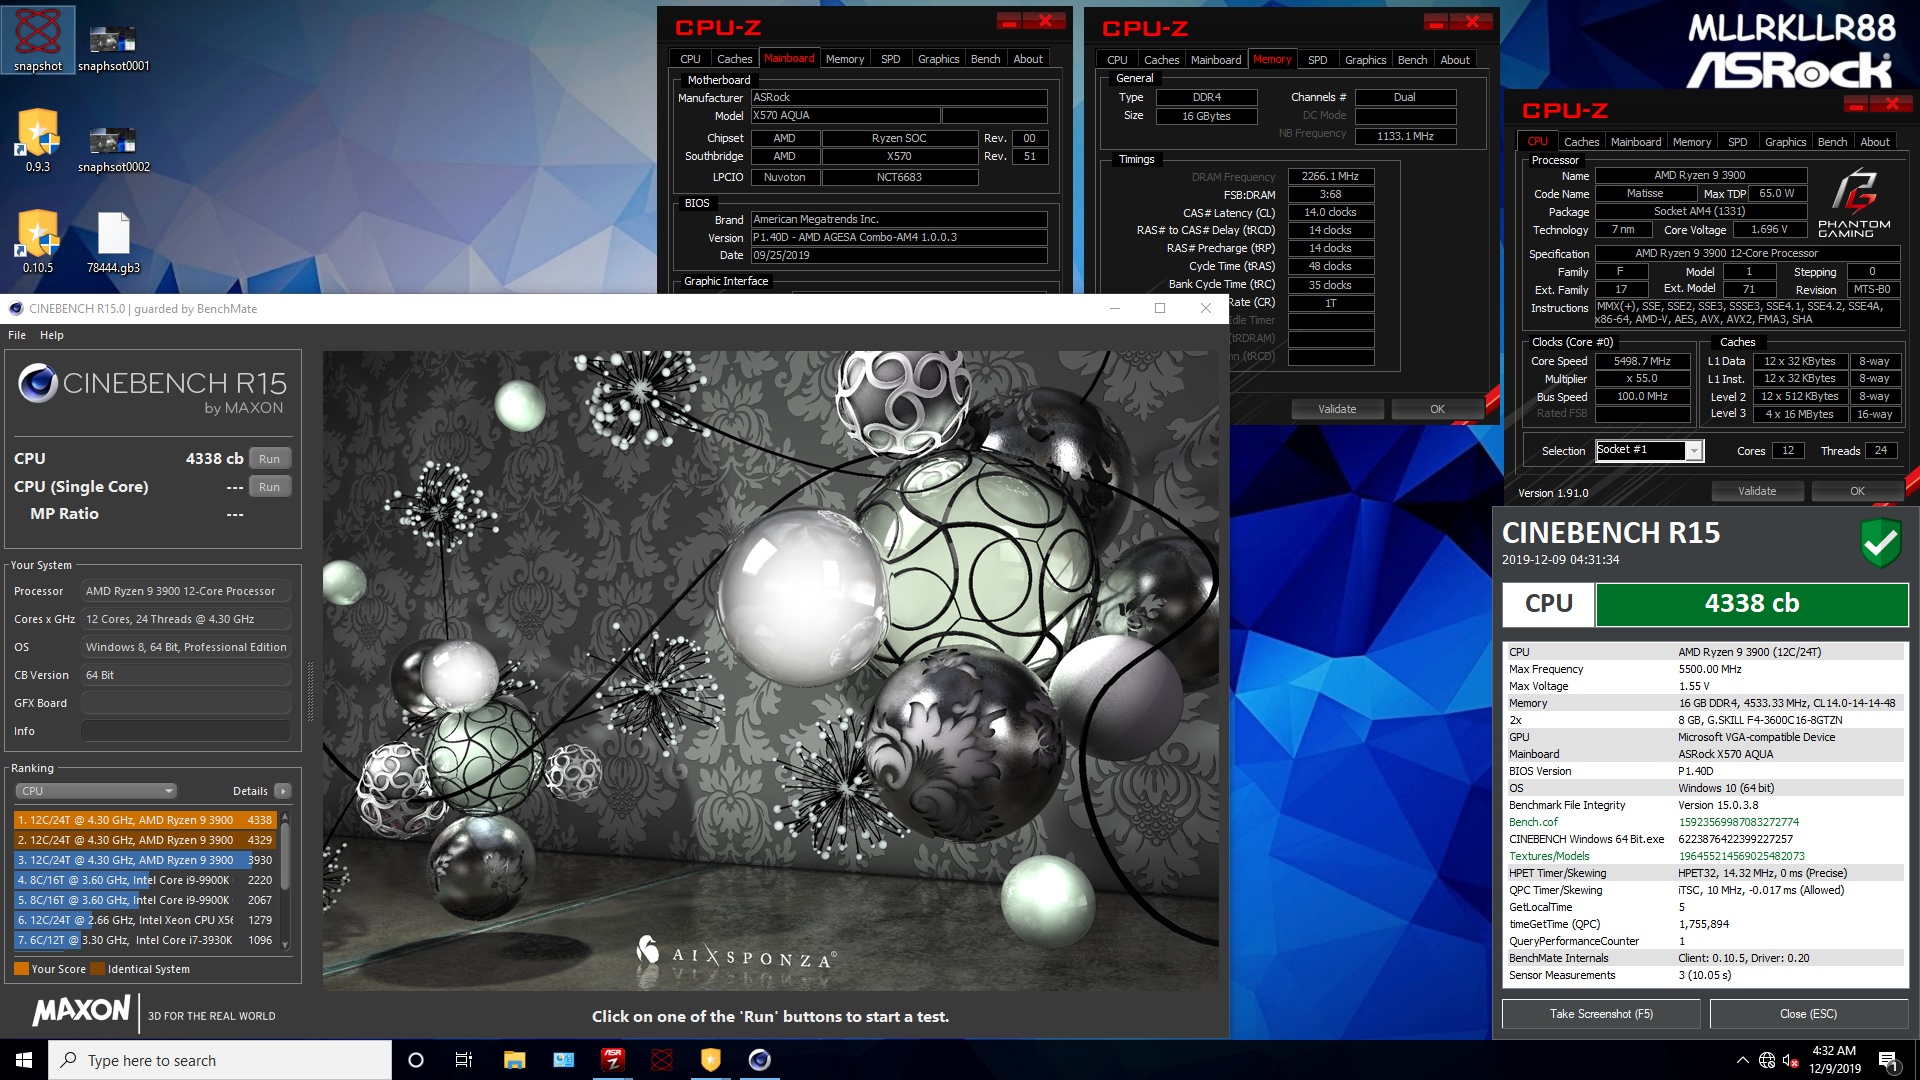Click Validate in the CPU CPU-Z window

(x=1757, y=491)
